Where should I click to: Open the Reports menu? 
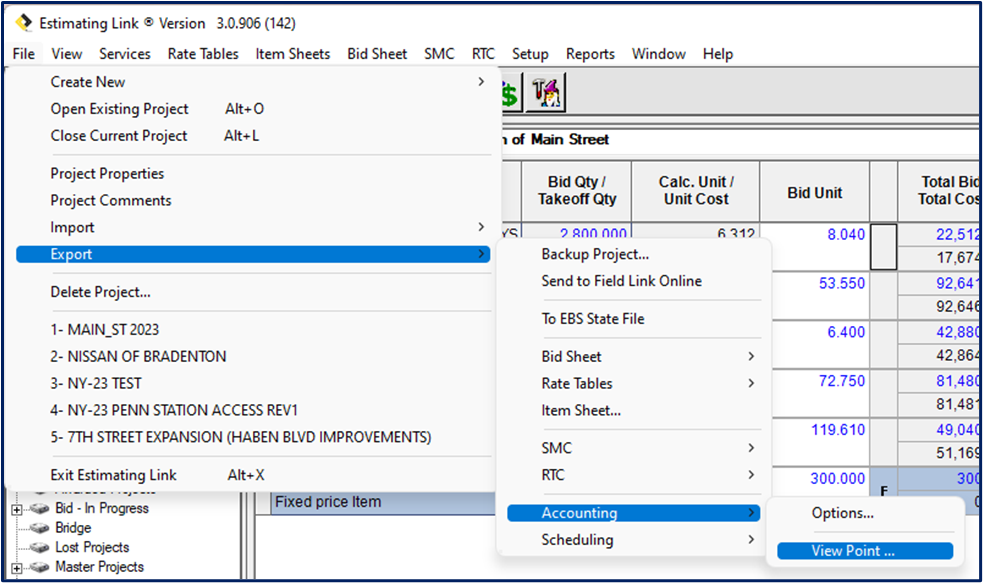click(591, 54)
